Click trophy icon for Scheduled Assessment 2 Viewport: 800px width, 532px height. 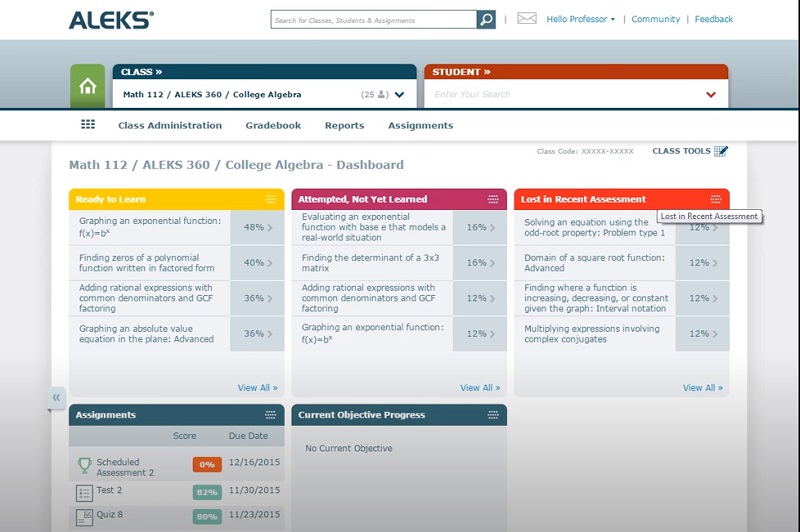[84, 465]
